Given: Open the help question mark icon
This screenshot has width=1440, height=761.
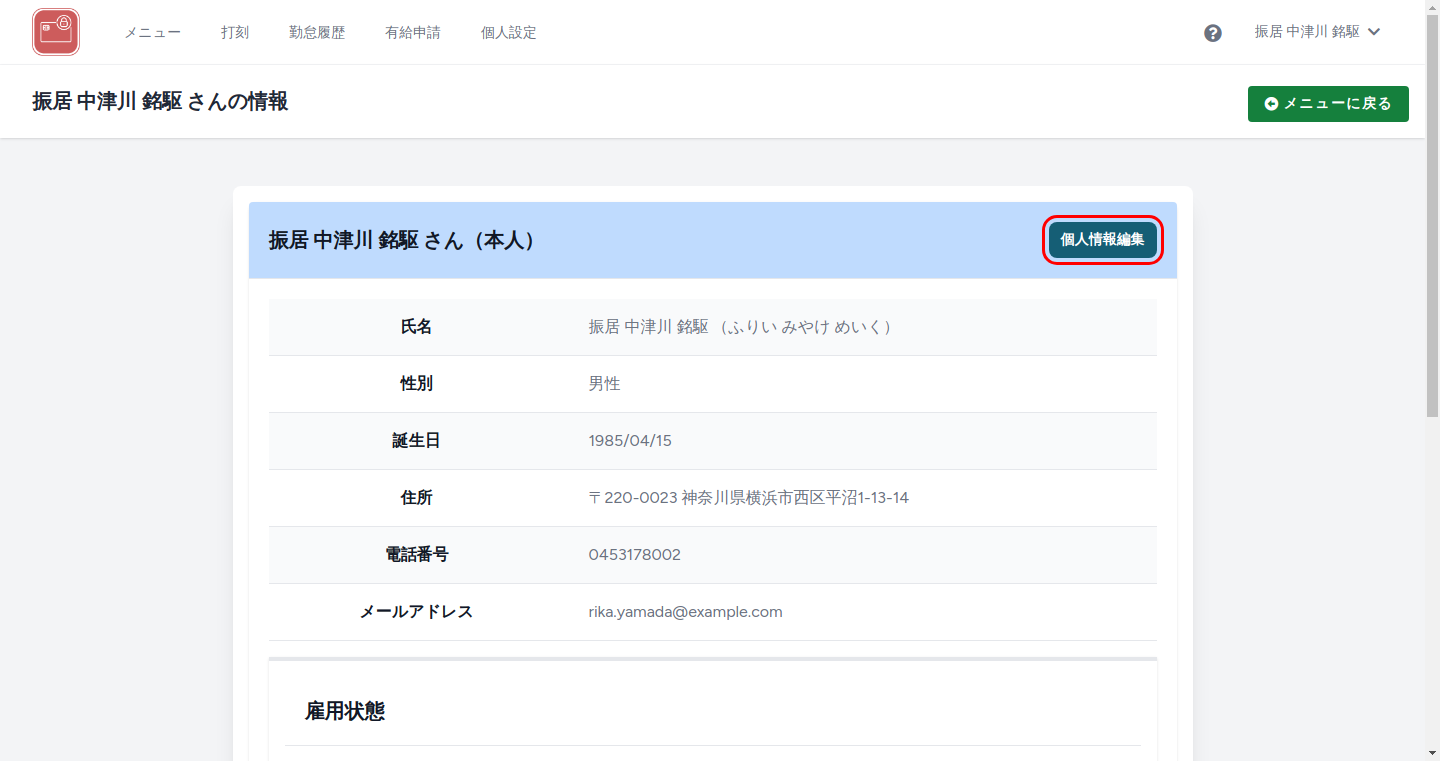Looking at the screenshot, I should click(1213, 33).
